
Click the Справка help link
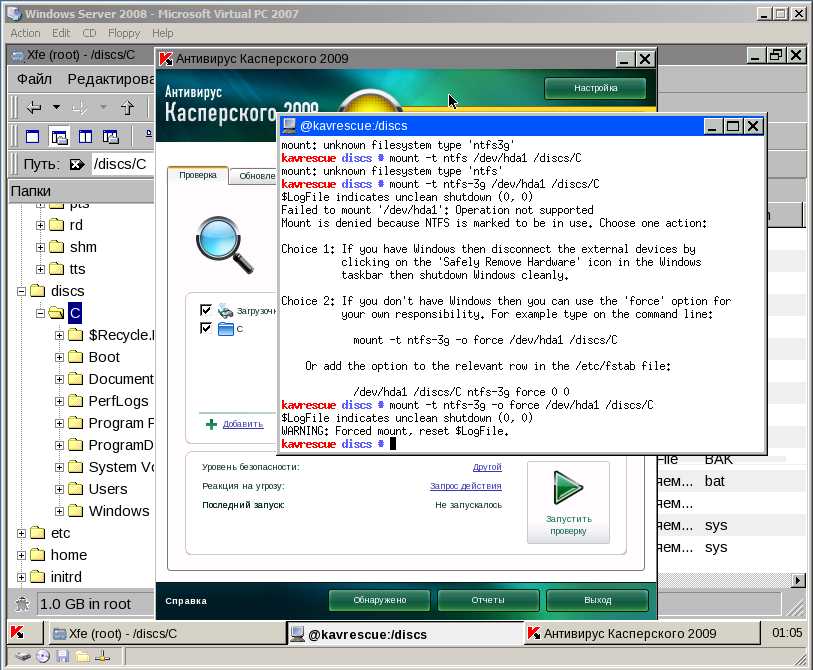click(x=186, y=601)
